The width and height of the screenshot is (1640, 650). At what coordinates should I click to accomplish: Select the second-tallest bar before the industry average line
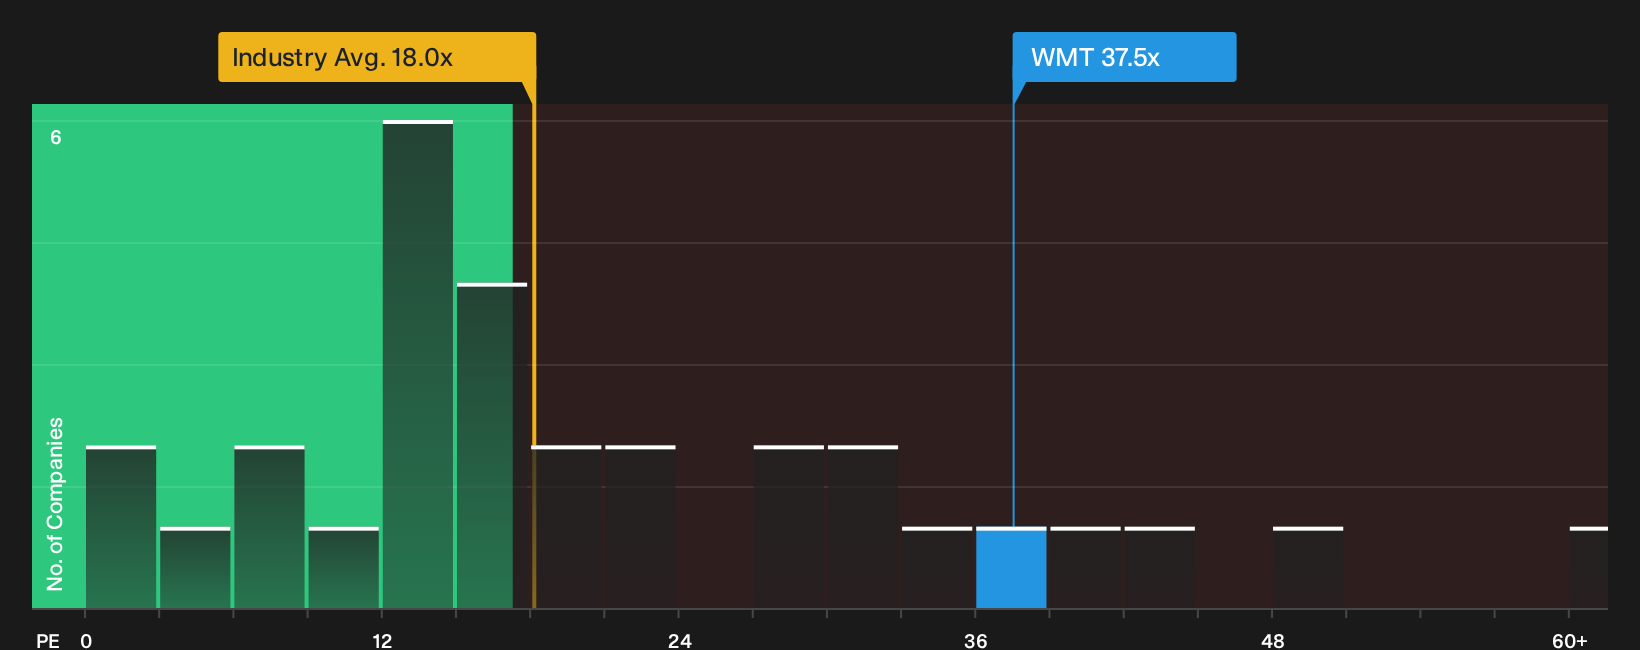492,446
